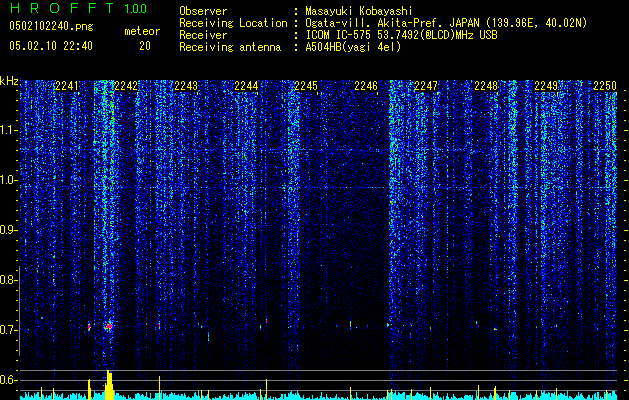Select the Ogata-vill. Akita-Pref. JAPAN location text
Viewport: 629px width, 400px height.
(446, 23)
